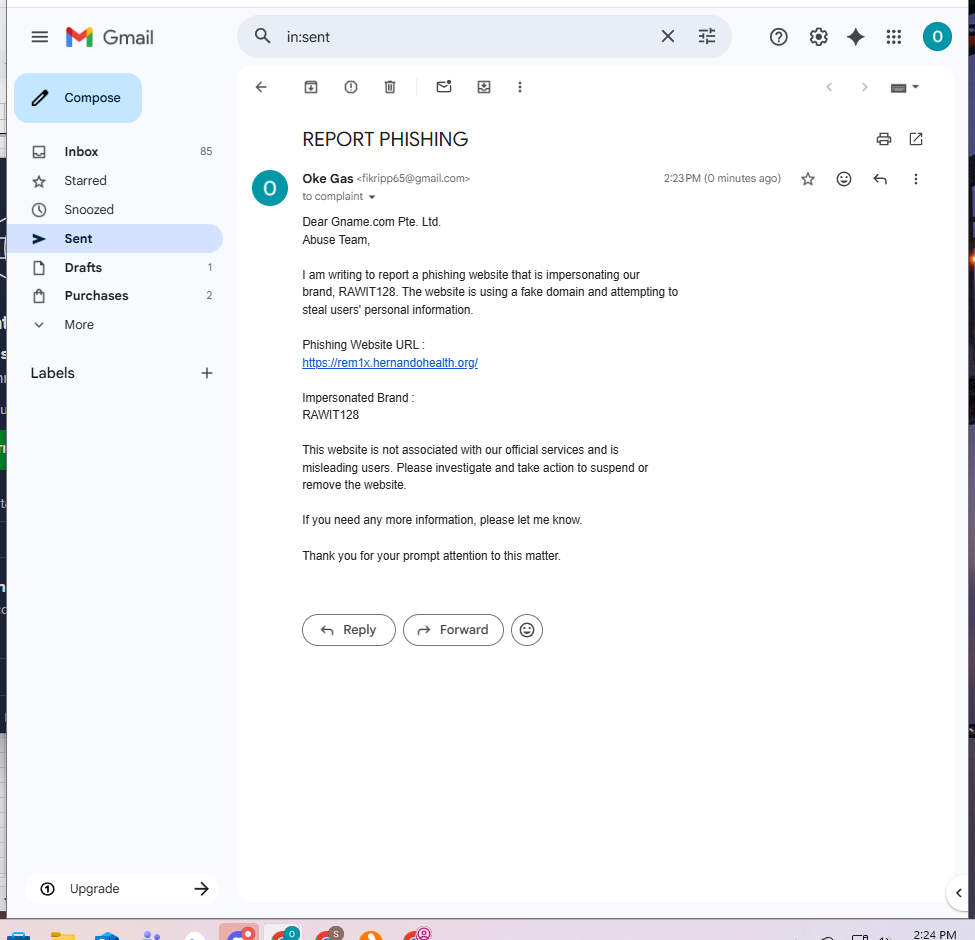Viewport: 975px width, 940px height.
Task: Click the Labels heading
Action: pos(53,373)
